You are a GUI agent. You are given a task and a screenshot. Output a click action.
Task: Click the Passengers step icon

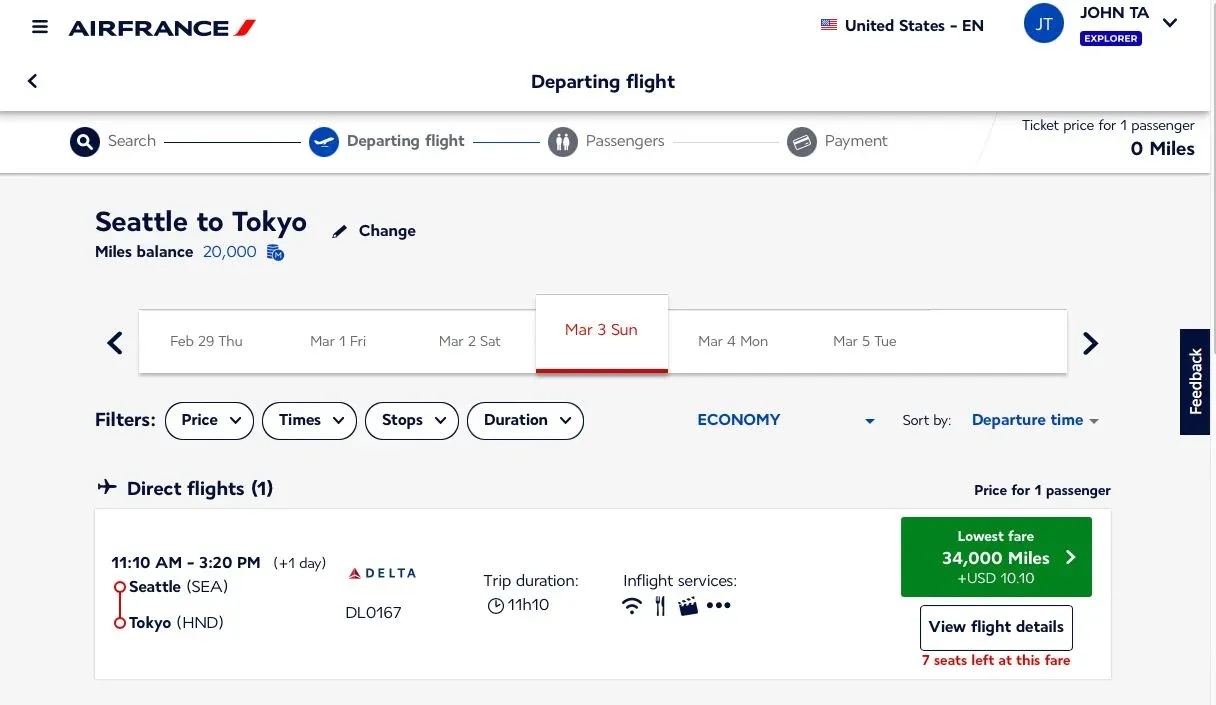(x=563, y=141)
